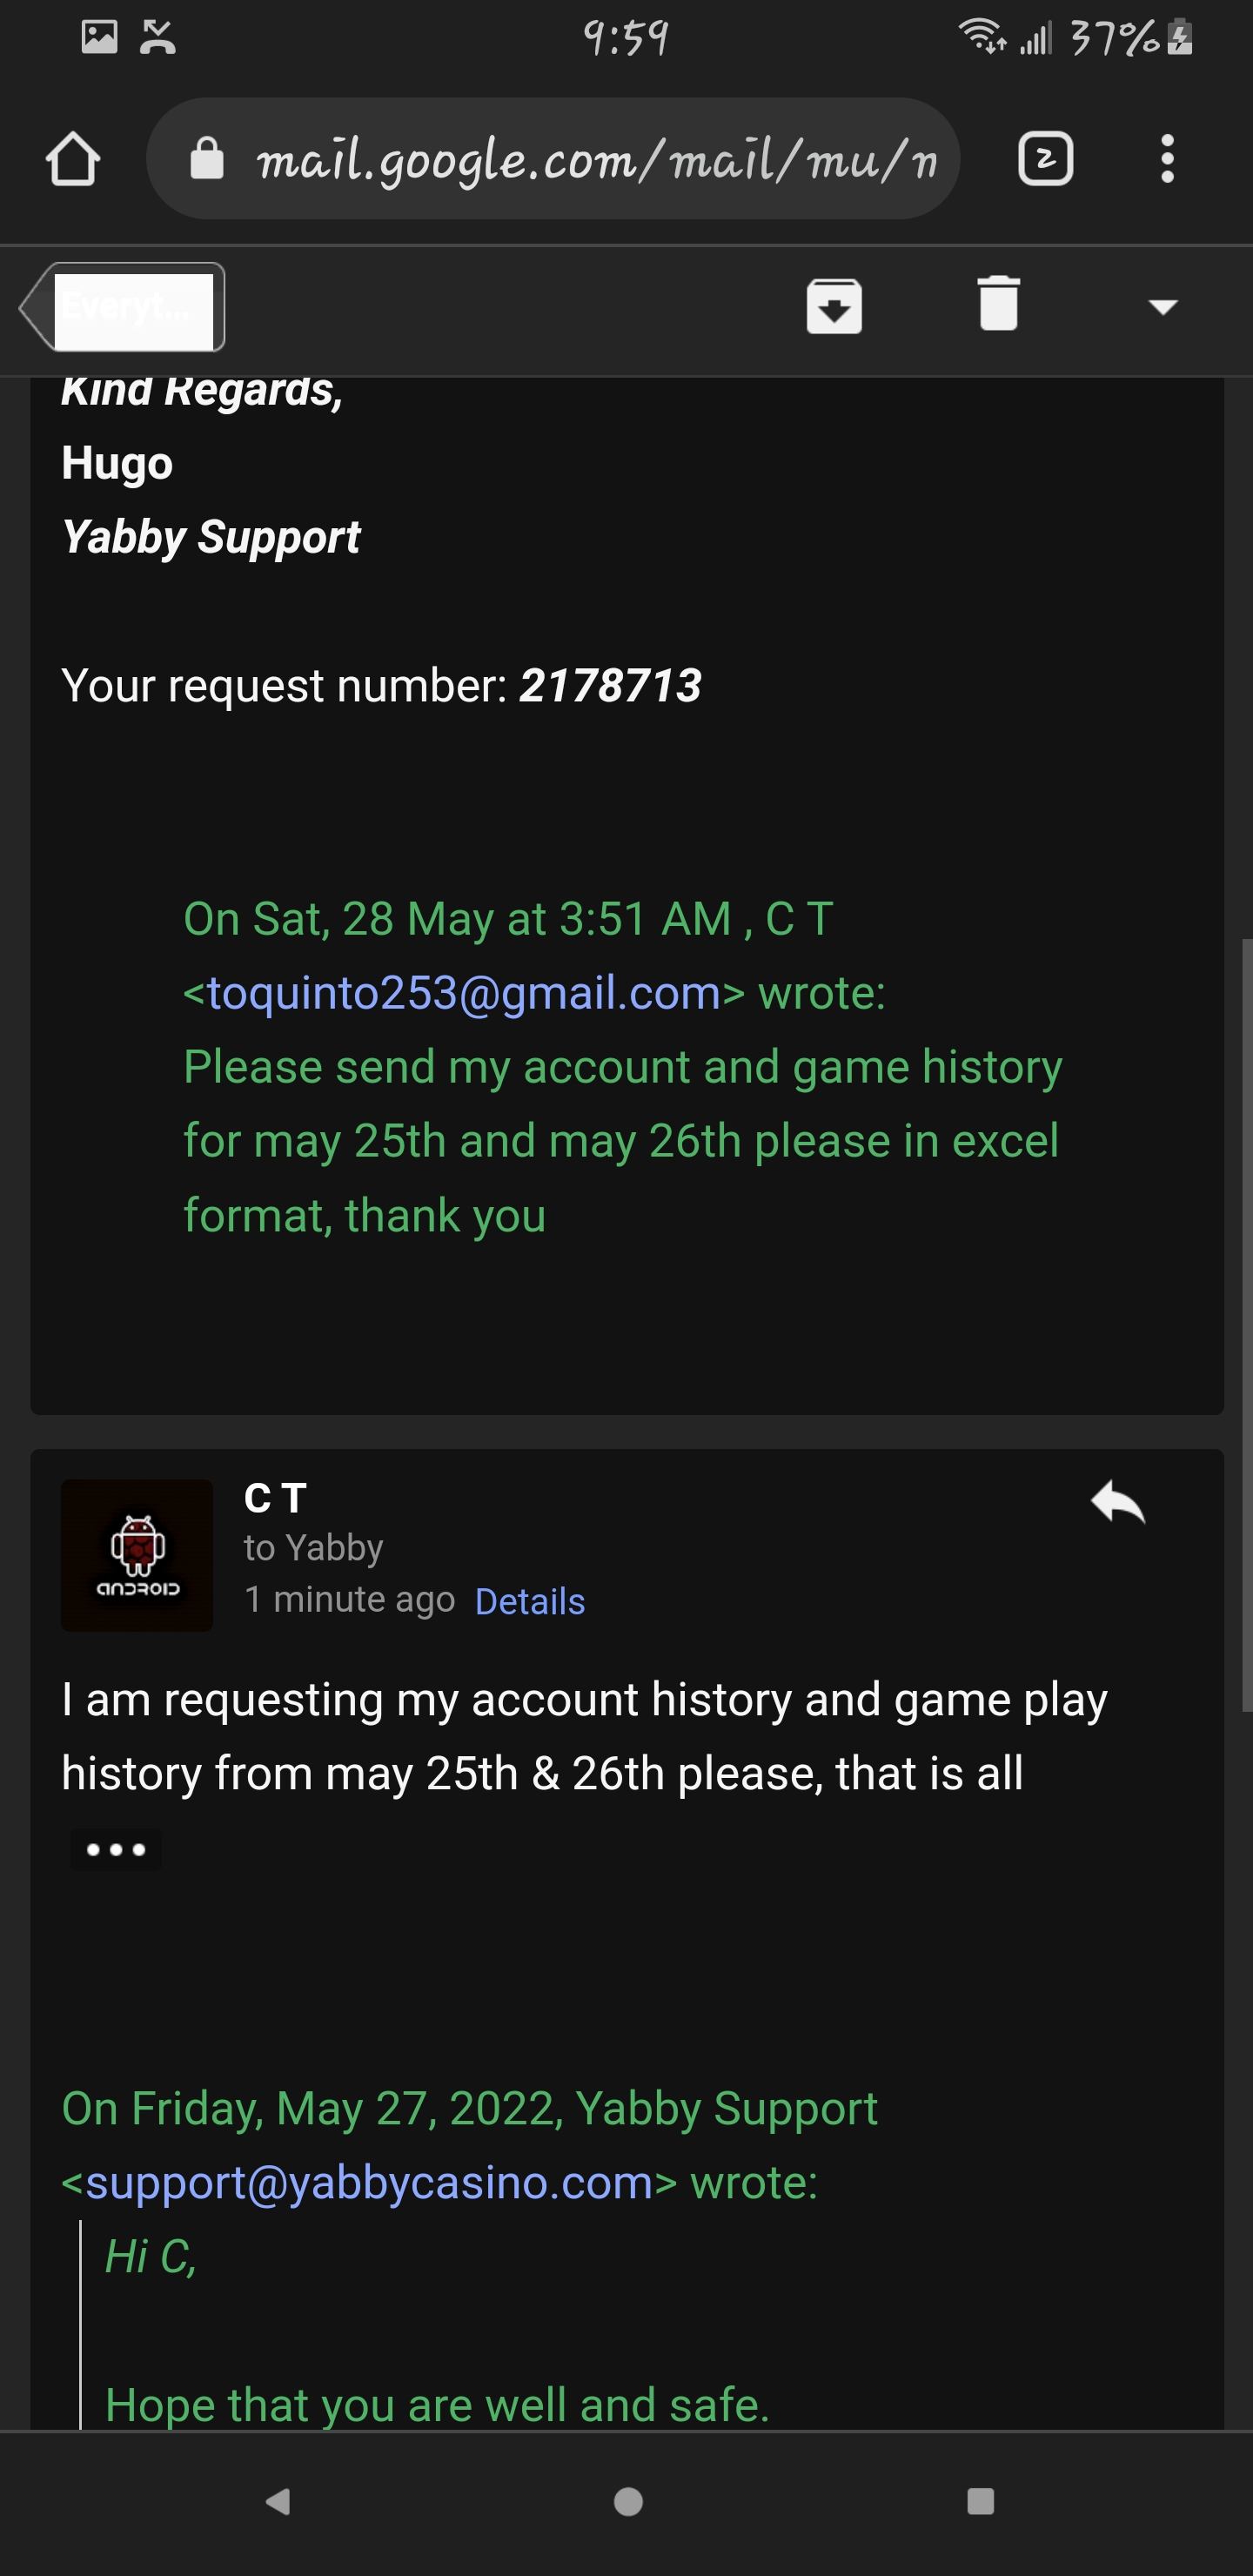The height and width of the screenshot is (2576, 1253).
Task: Go back to the mailbox list
Action: point(123,307)
